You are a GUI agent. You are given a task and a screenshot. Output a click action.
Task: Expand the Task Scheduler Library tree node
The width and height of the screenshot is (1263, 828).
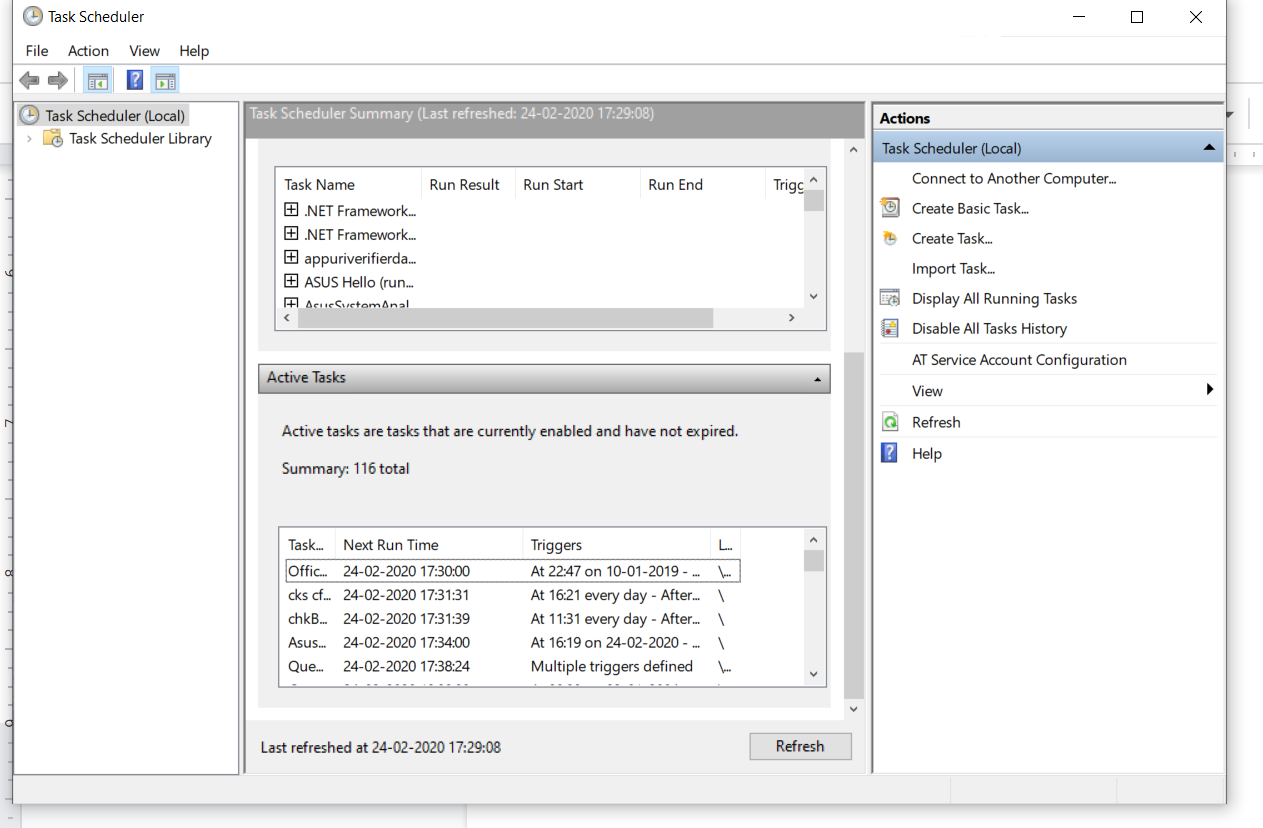tap(29, 138)
